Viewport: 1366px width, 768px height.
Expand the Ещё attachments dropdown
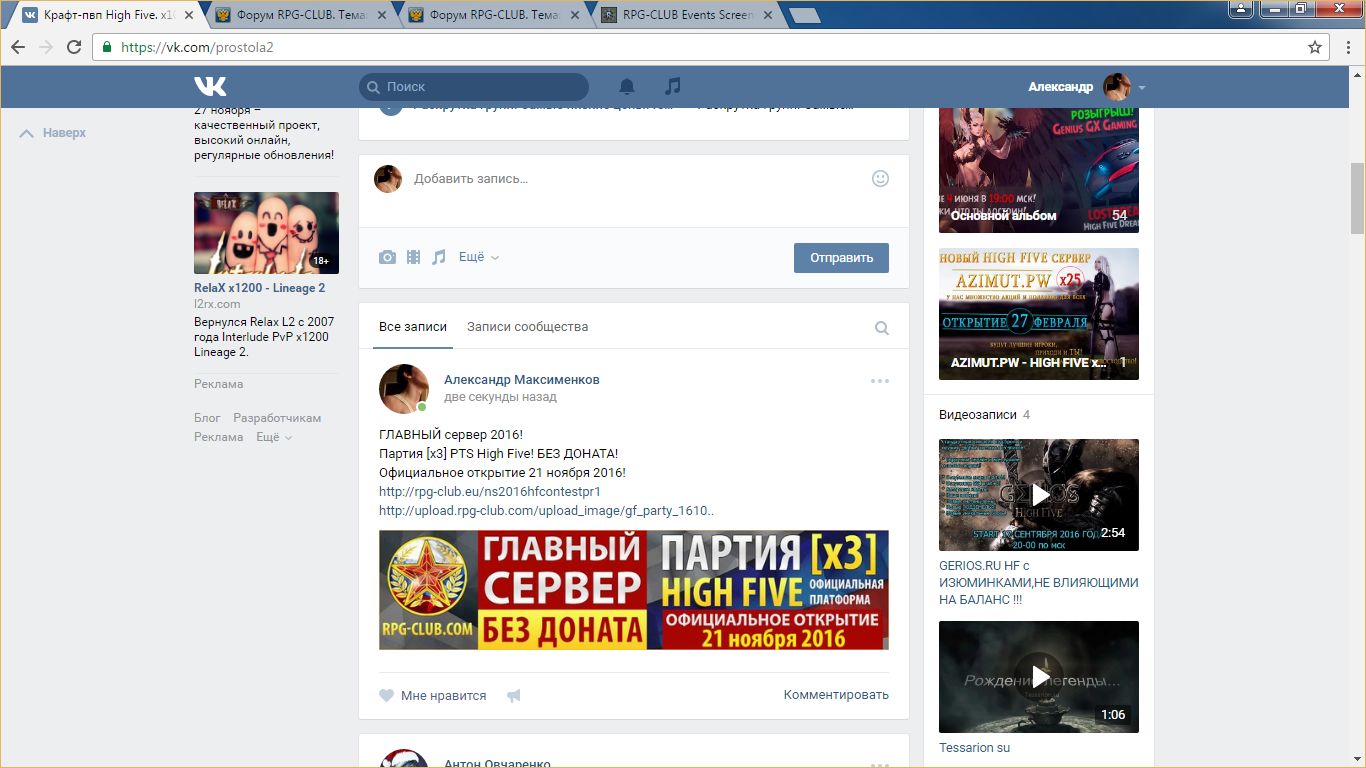coord(479,257)
